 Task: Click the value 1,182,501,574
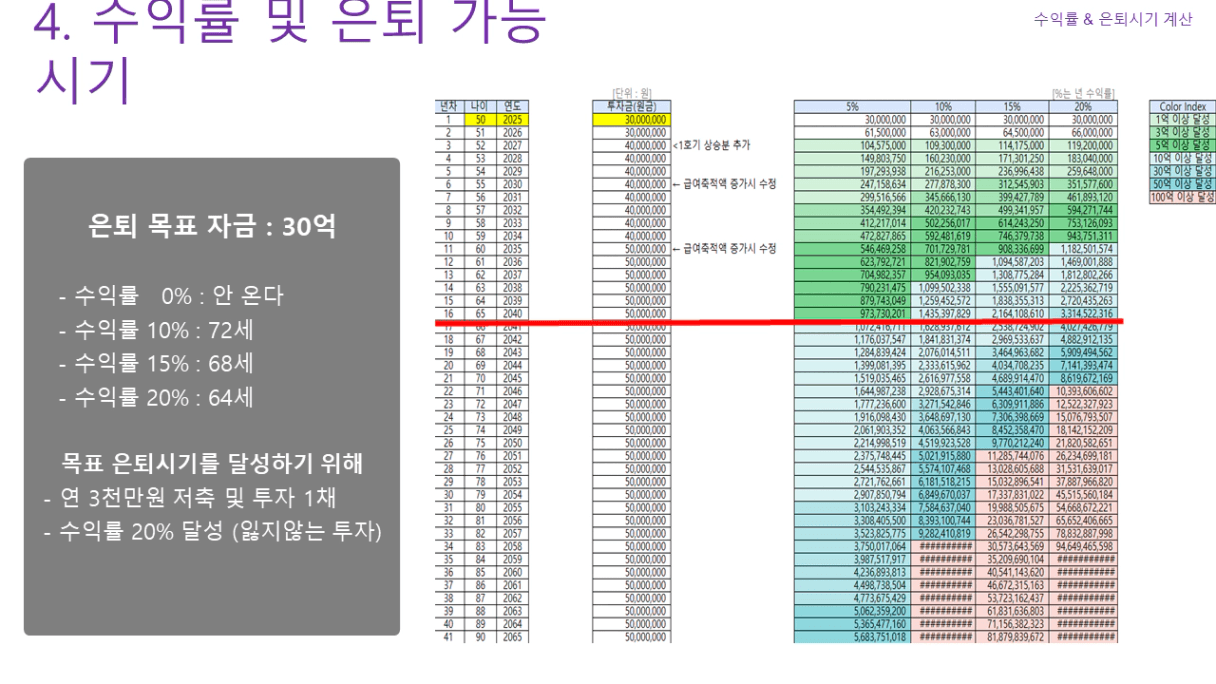(1088, 248)
